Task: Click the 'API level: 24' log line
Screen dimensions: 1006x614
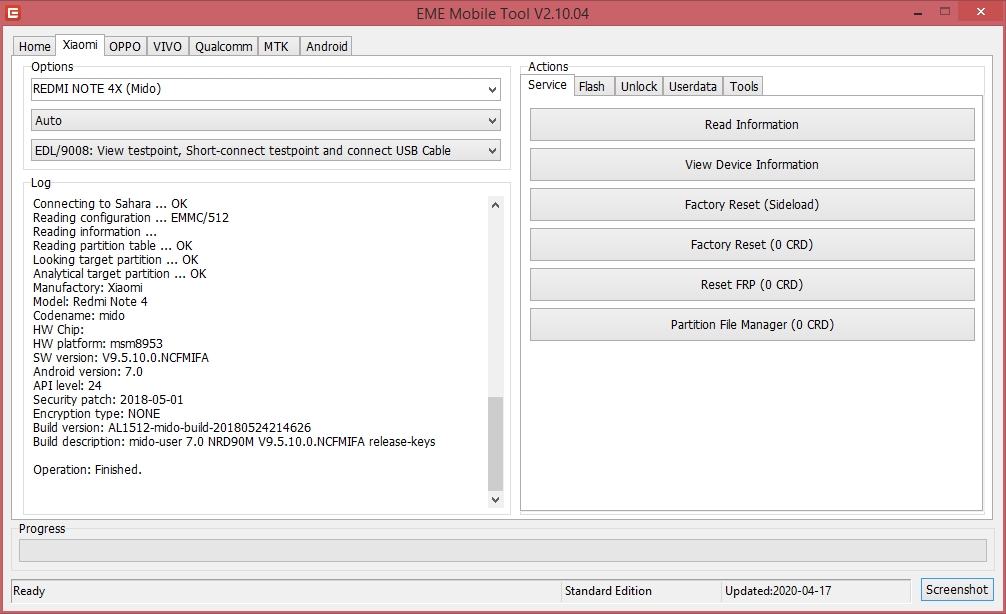Action: click(67, 386)
